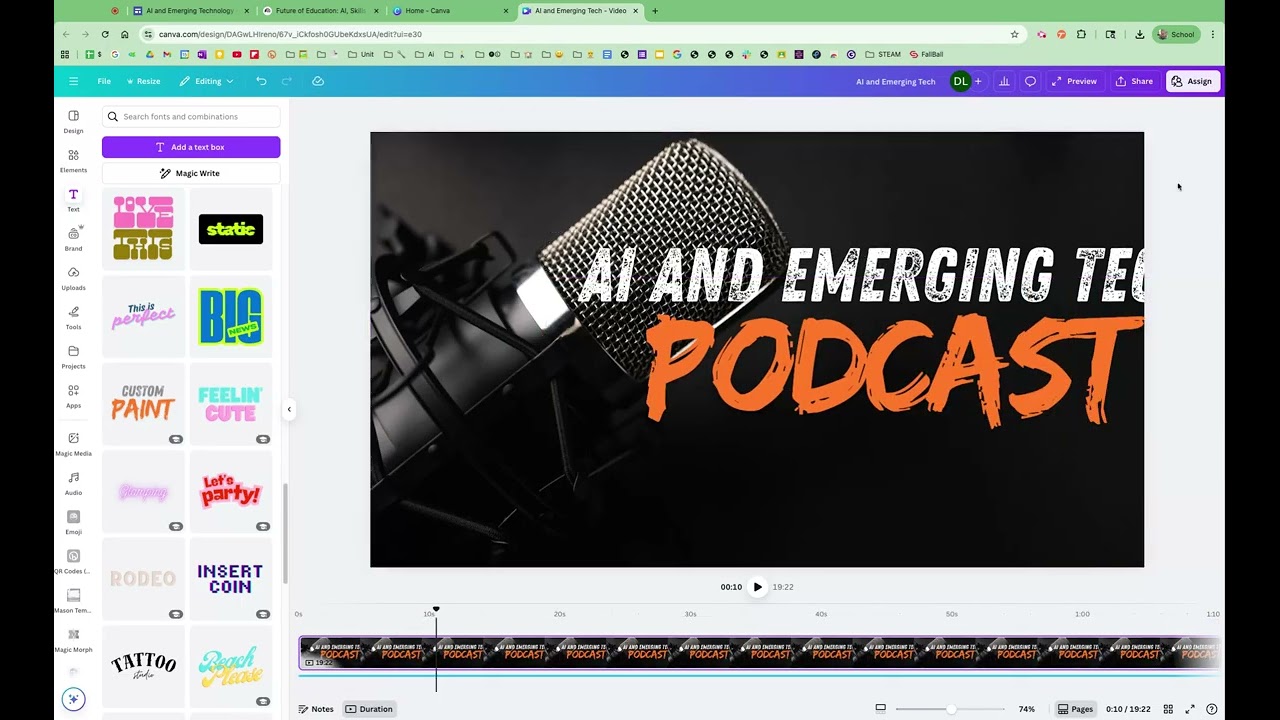Pick the TATTOO studio font combination

(x=143, y=666)
